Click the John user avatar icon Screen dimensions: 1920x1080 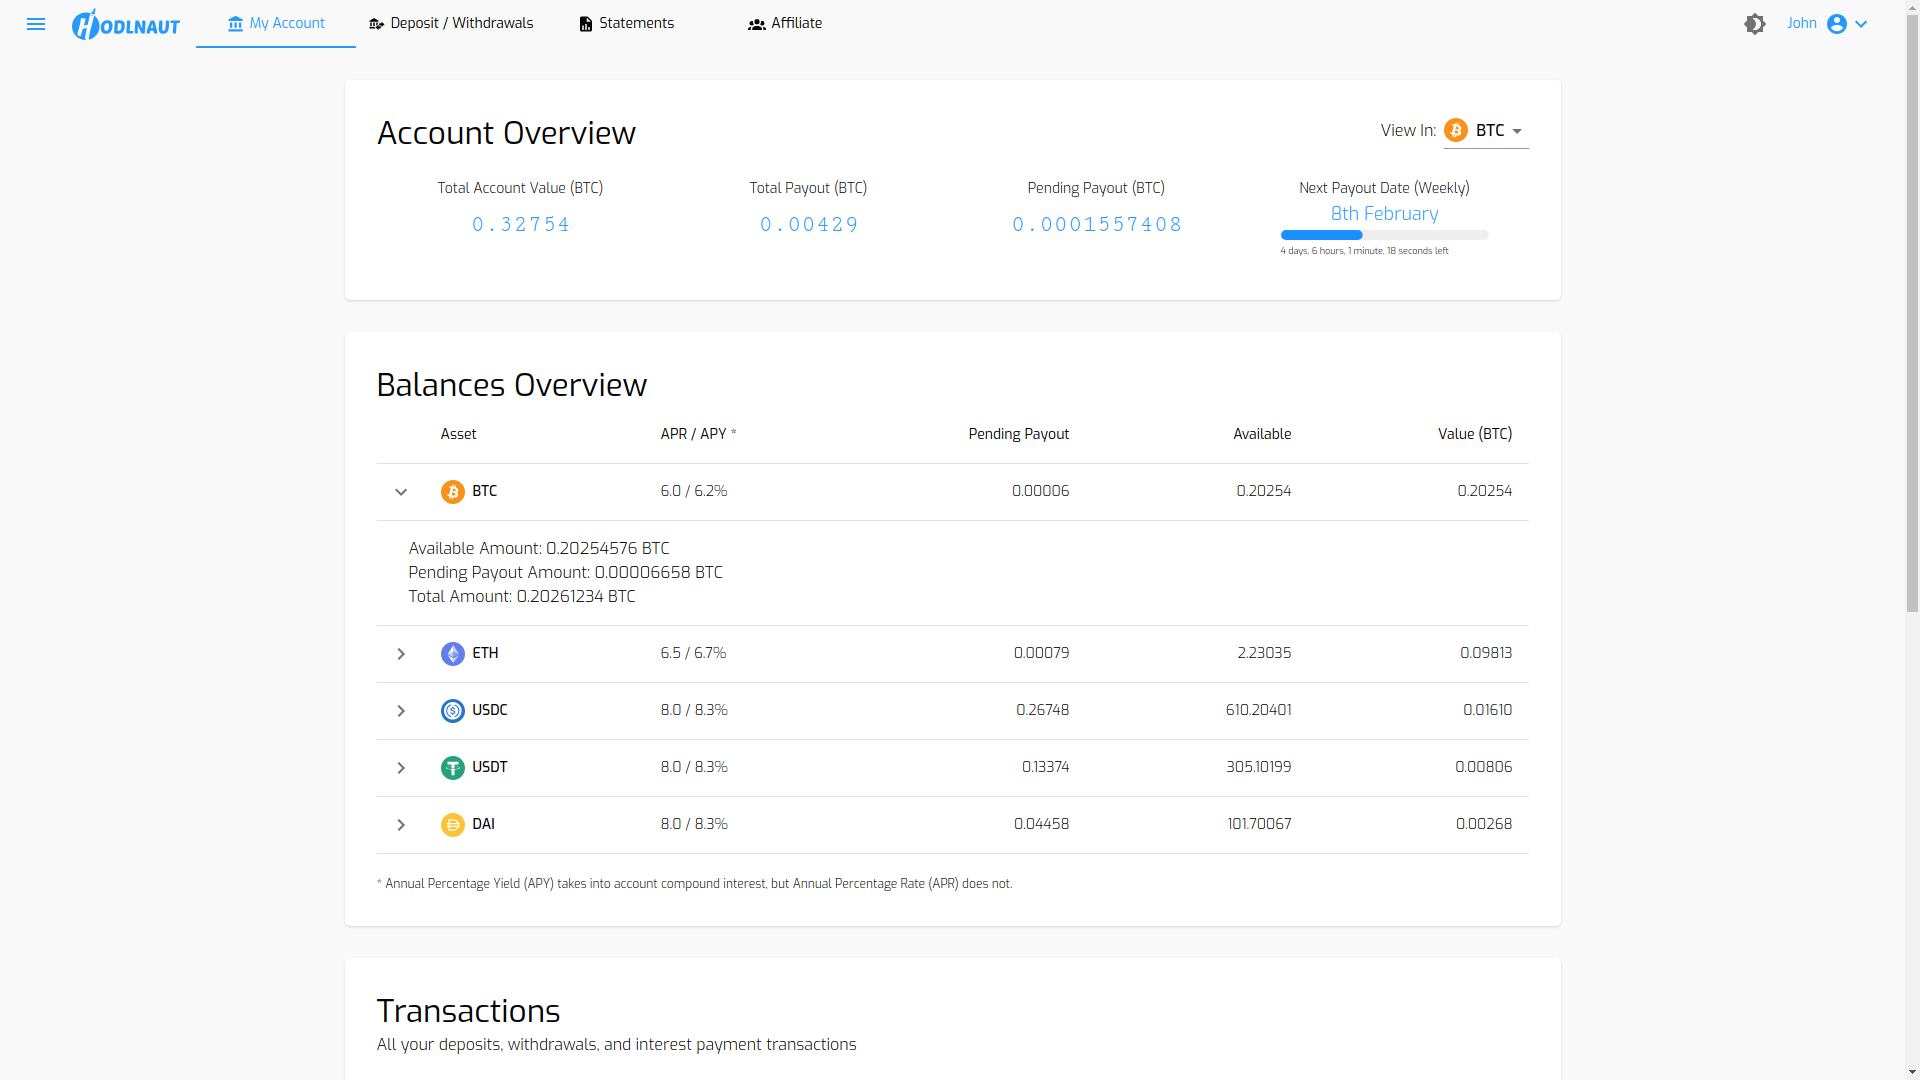[1837, 24]
